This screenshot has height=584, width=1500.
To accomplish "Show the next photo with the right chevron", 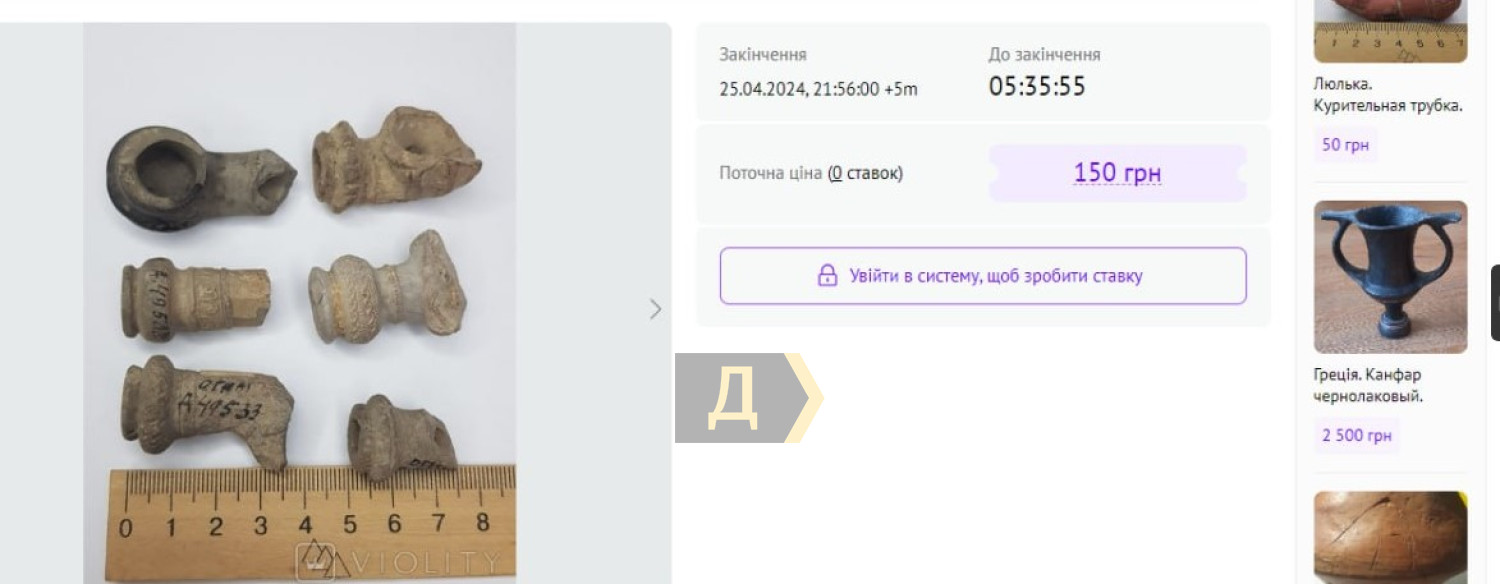I will 655,309.
